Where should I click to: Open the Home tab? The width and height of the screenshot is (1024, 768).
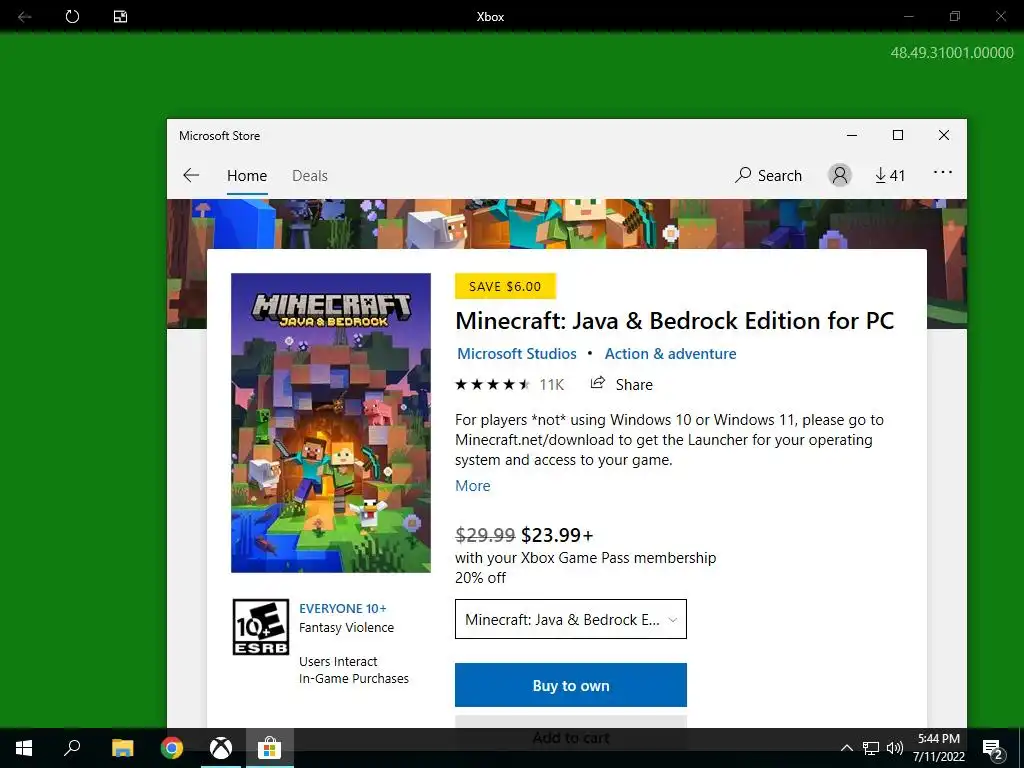247,176
